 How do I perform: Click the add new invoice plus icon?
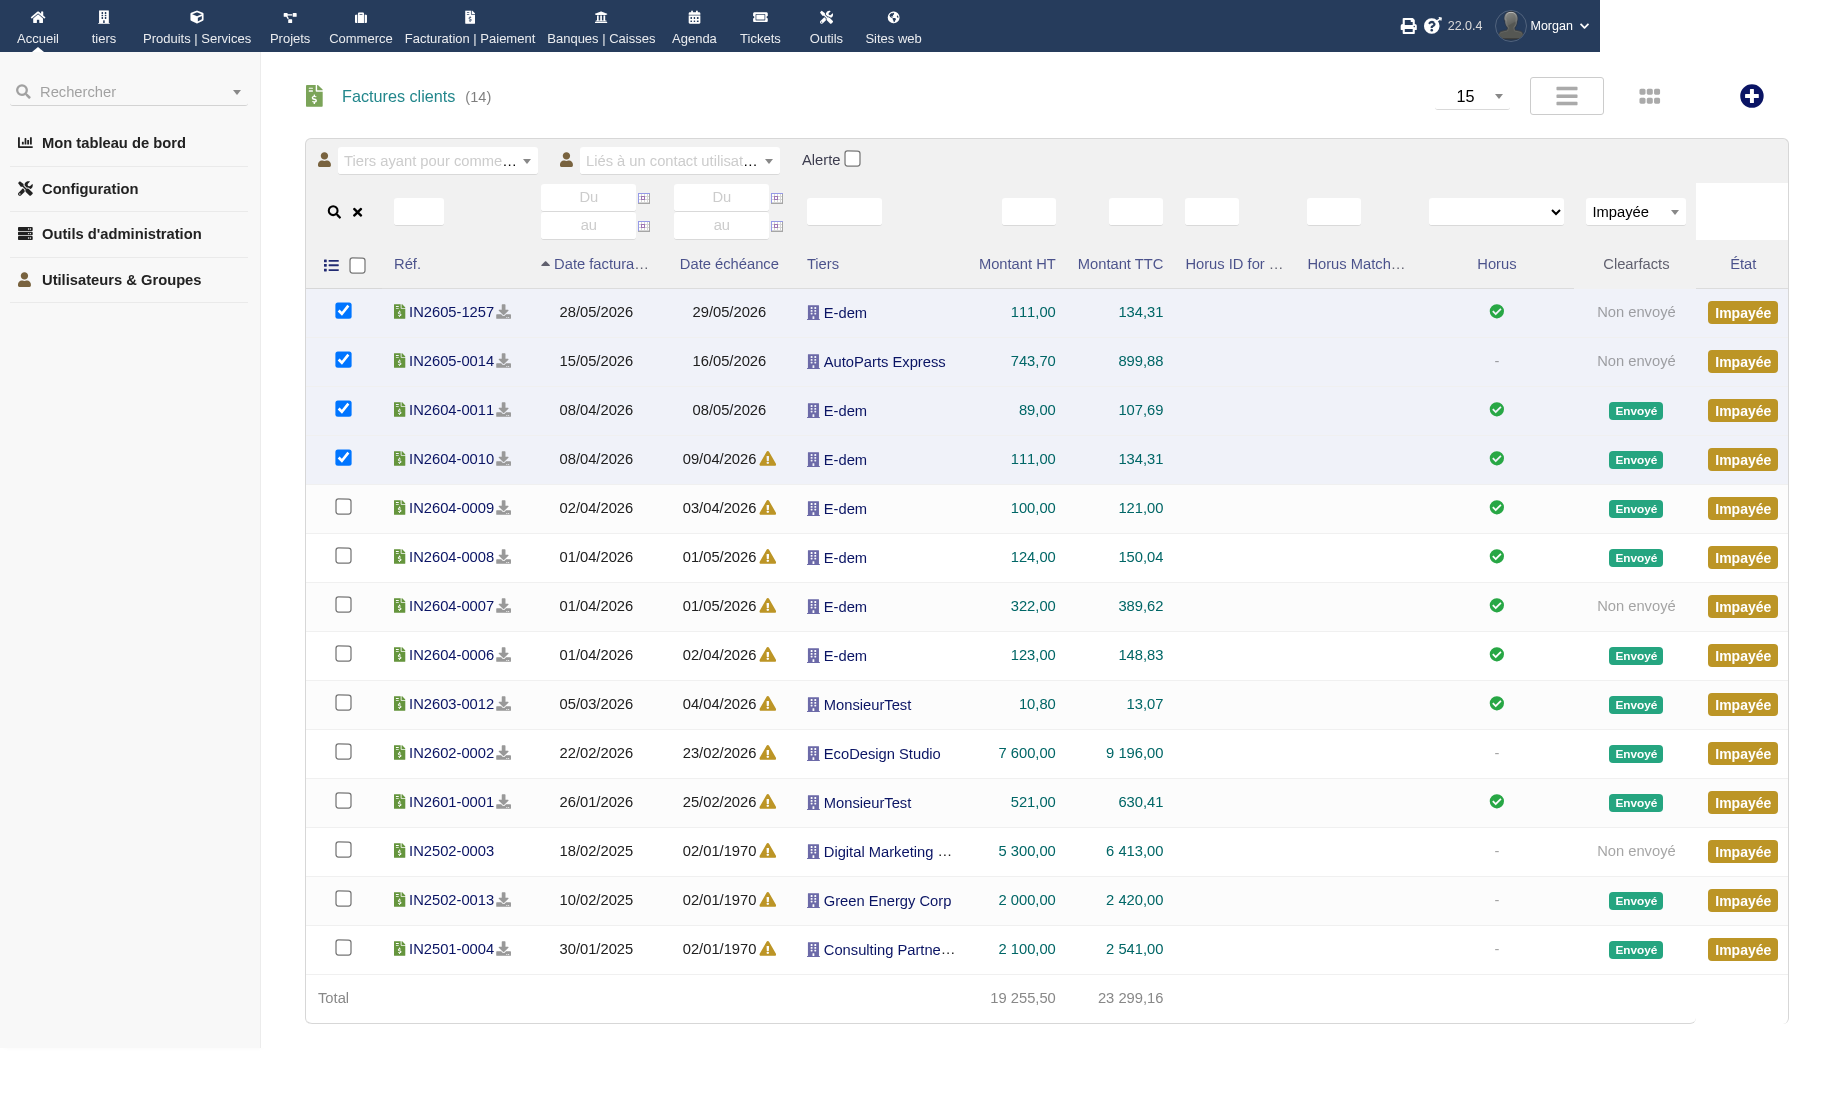coord(1751,96)
